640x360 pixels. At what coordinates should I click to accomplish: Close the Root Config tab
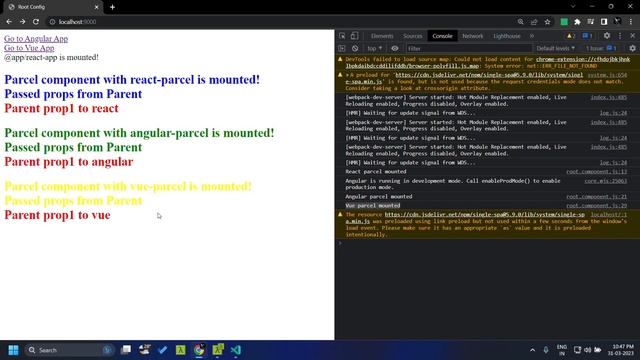97,7
